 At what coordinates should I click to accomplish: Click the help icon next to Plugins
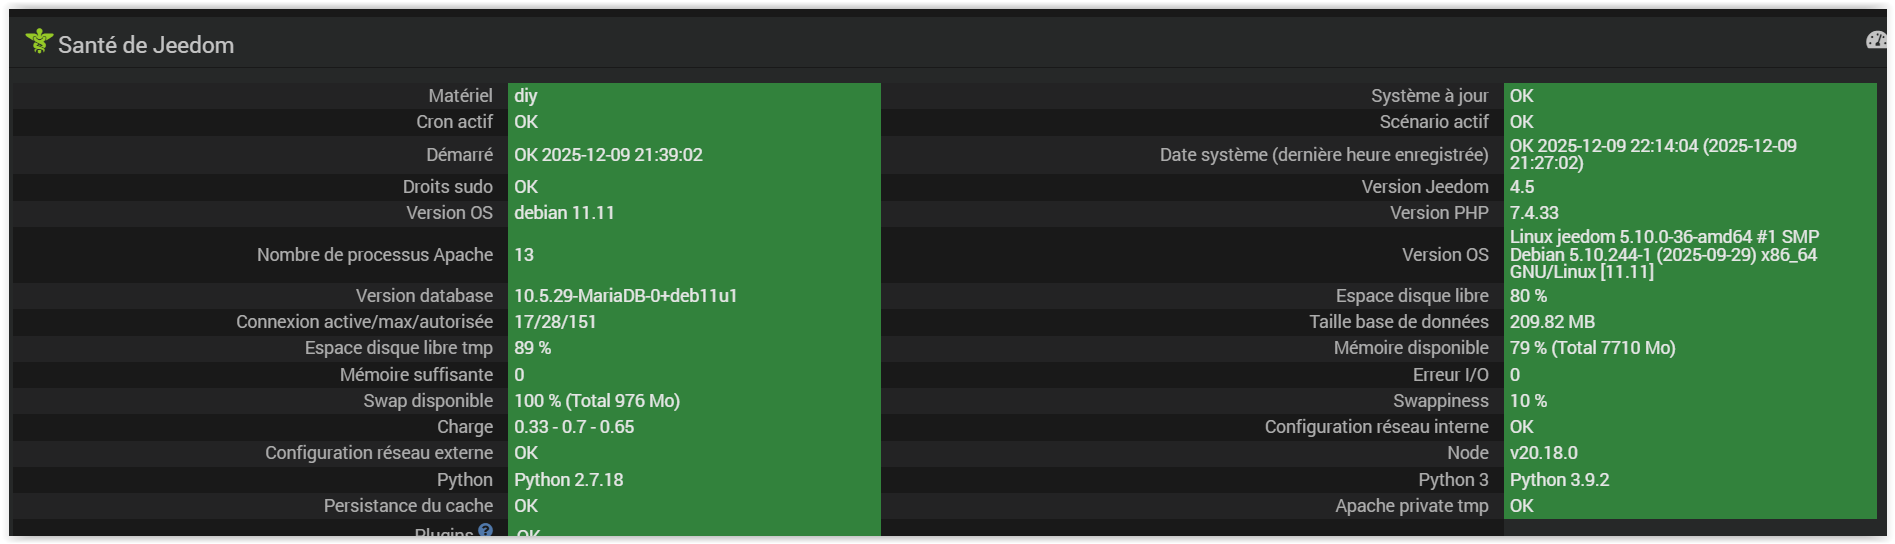coord(485,531)
